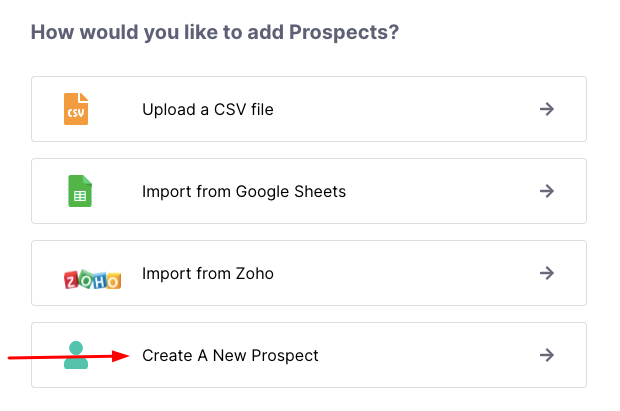Select the "Create A New Prospect" label
Viewport: 620px width, 411px height.
[x=230, y=355]
